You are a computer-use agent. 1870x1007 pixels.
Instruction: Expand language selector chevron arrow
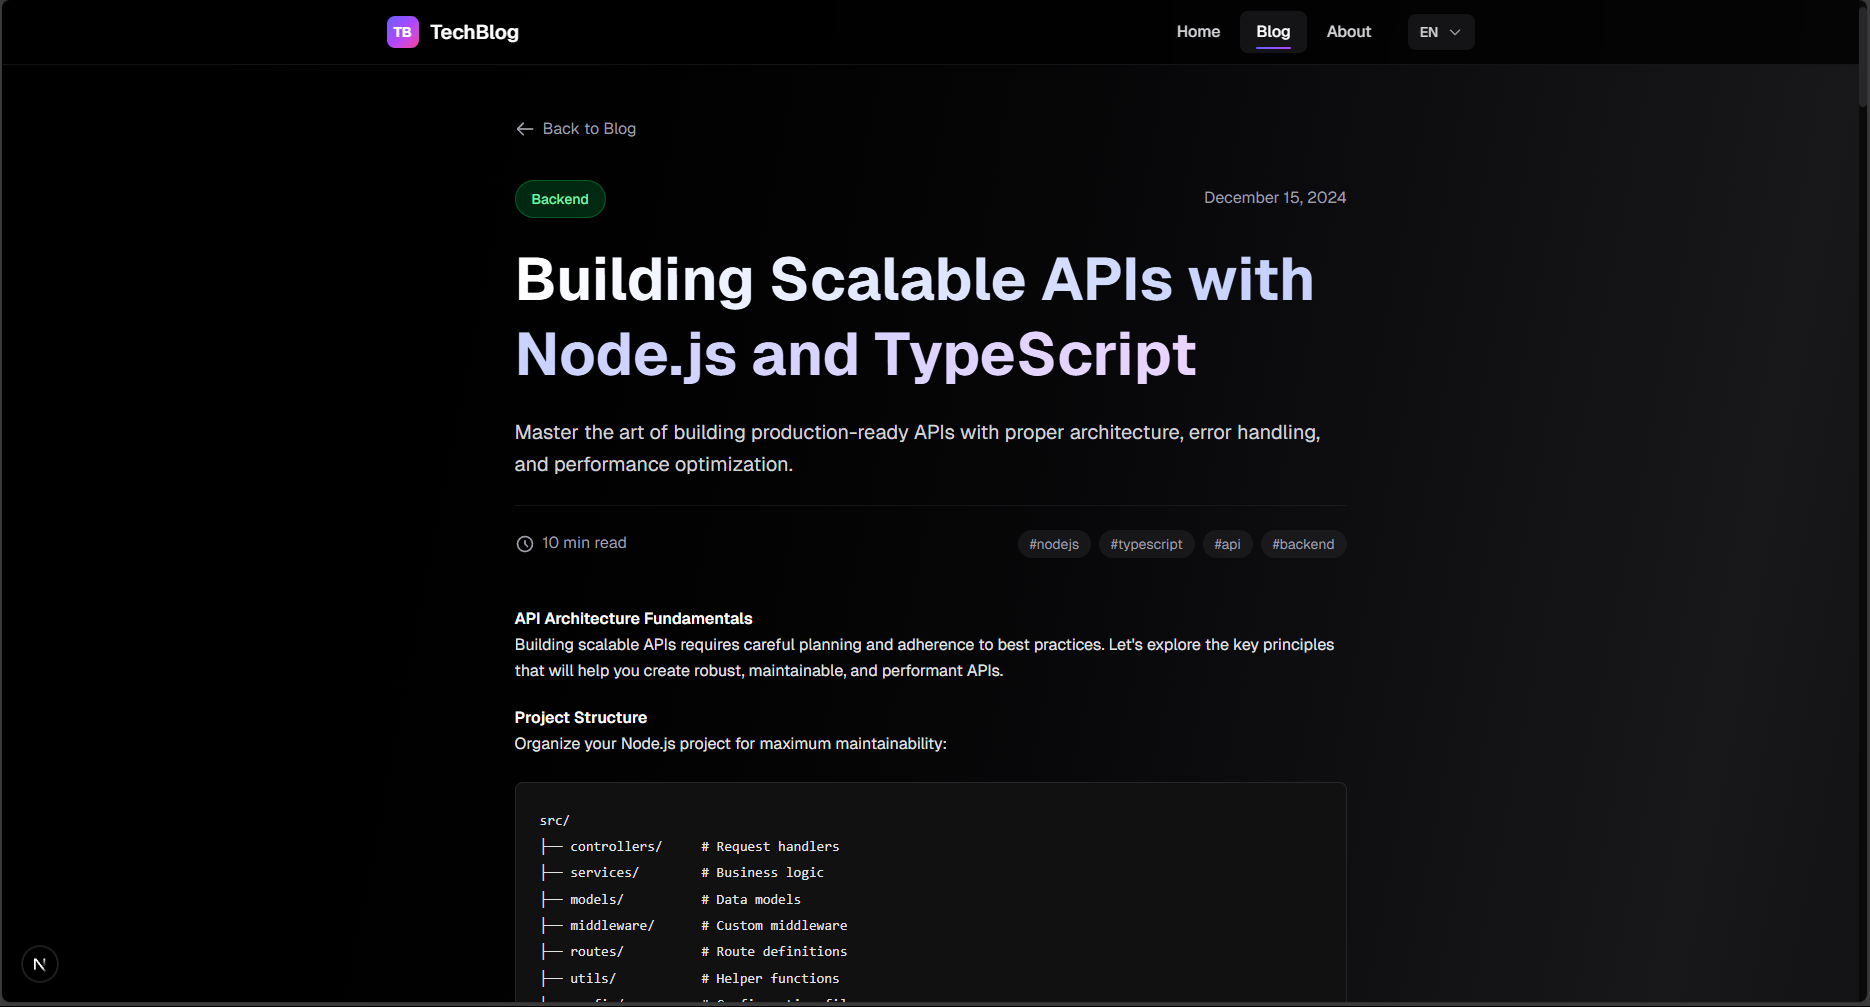click(1455, 32)
